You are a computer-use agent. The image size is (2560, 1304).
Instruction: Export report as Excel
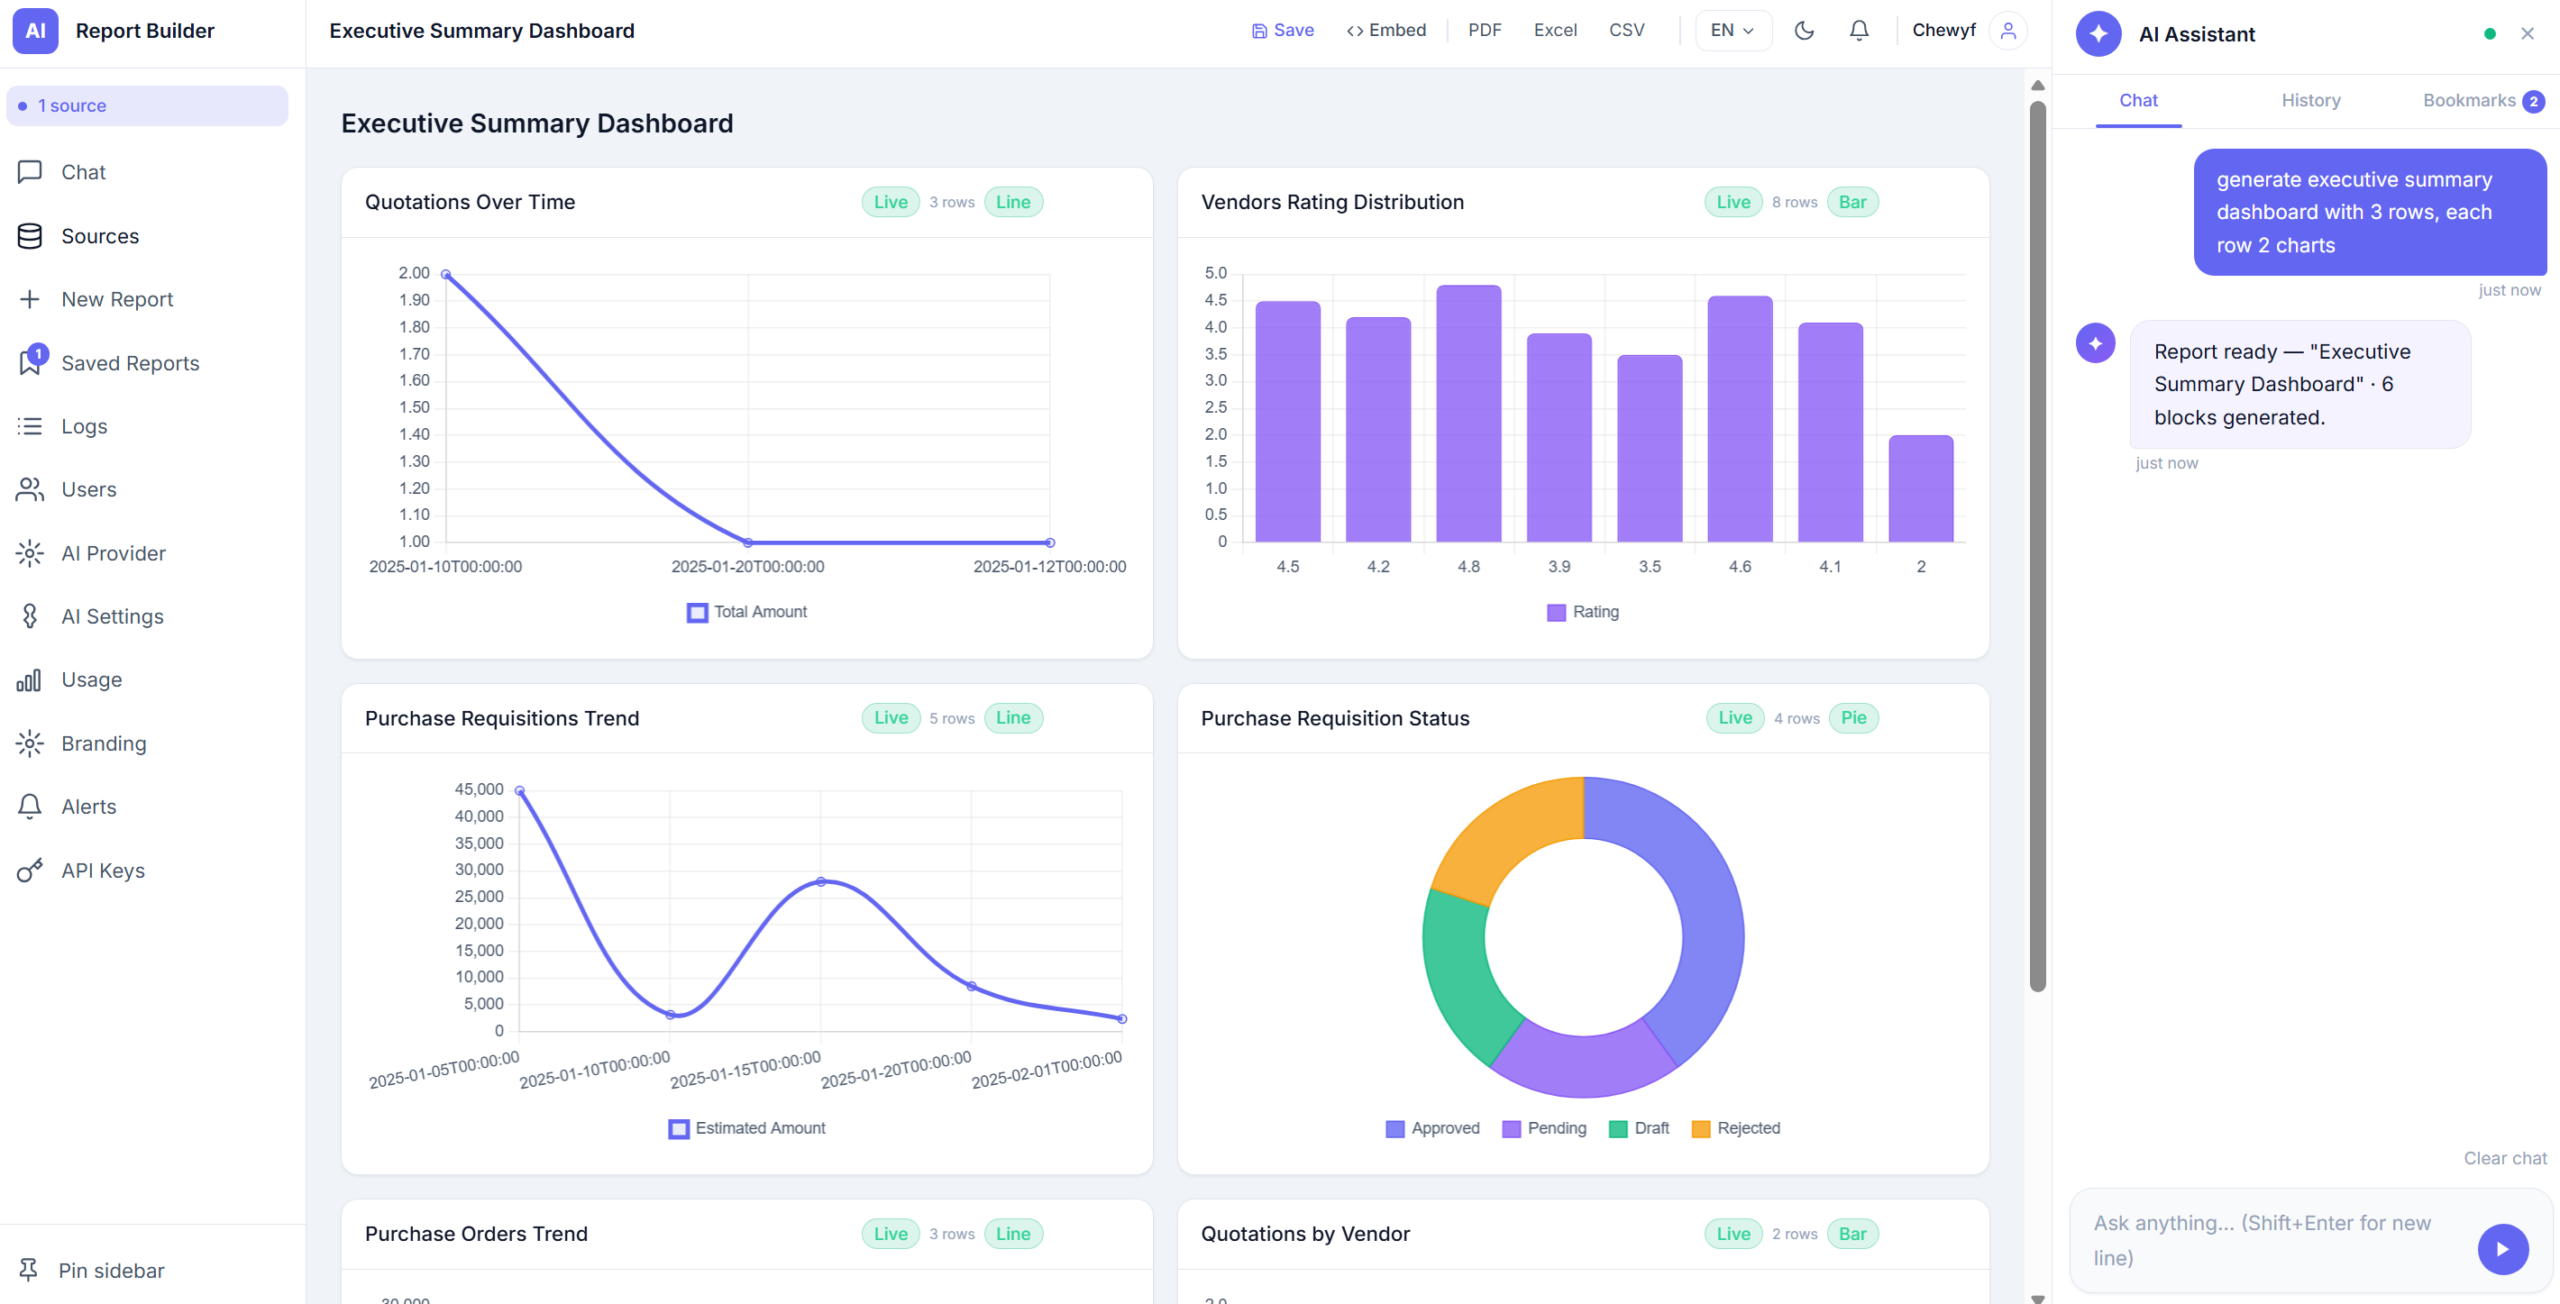coord(1555,31)
